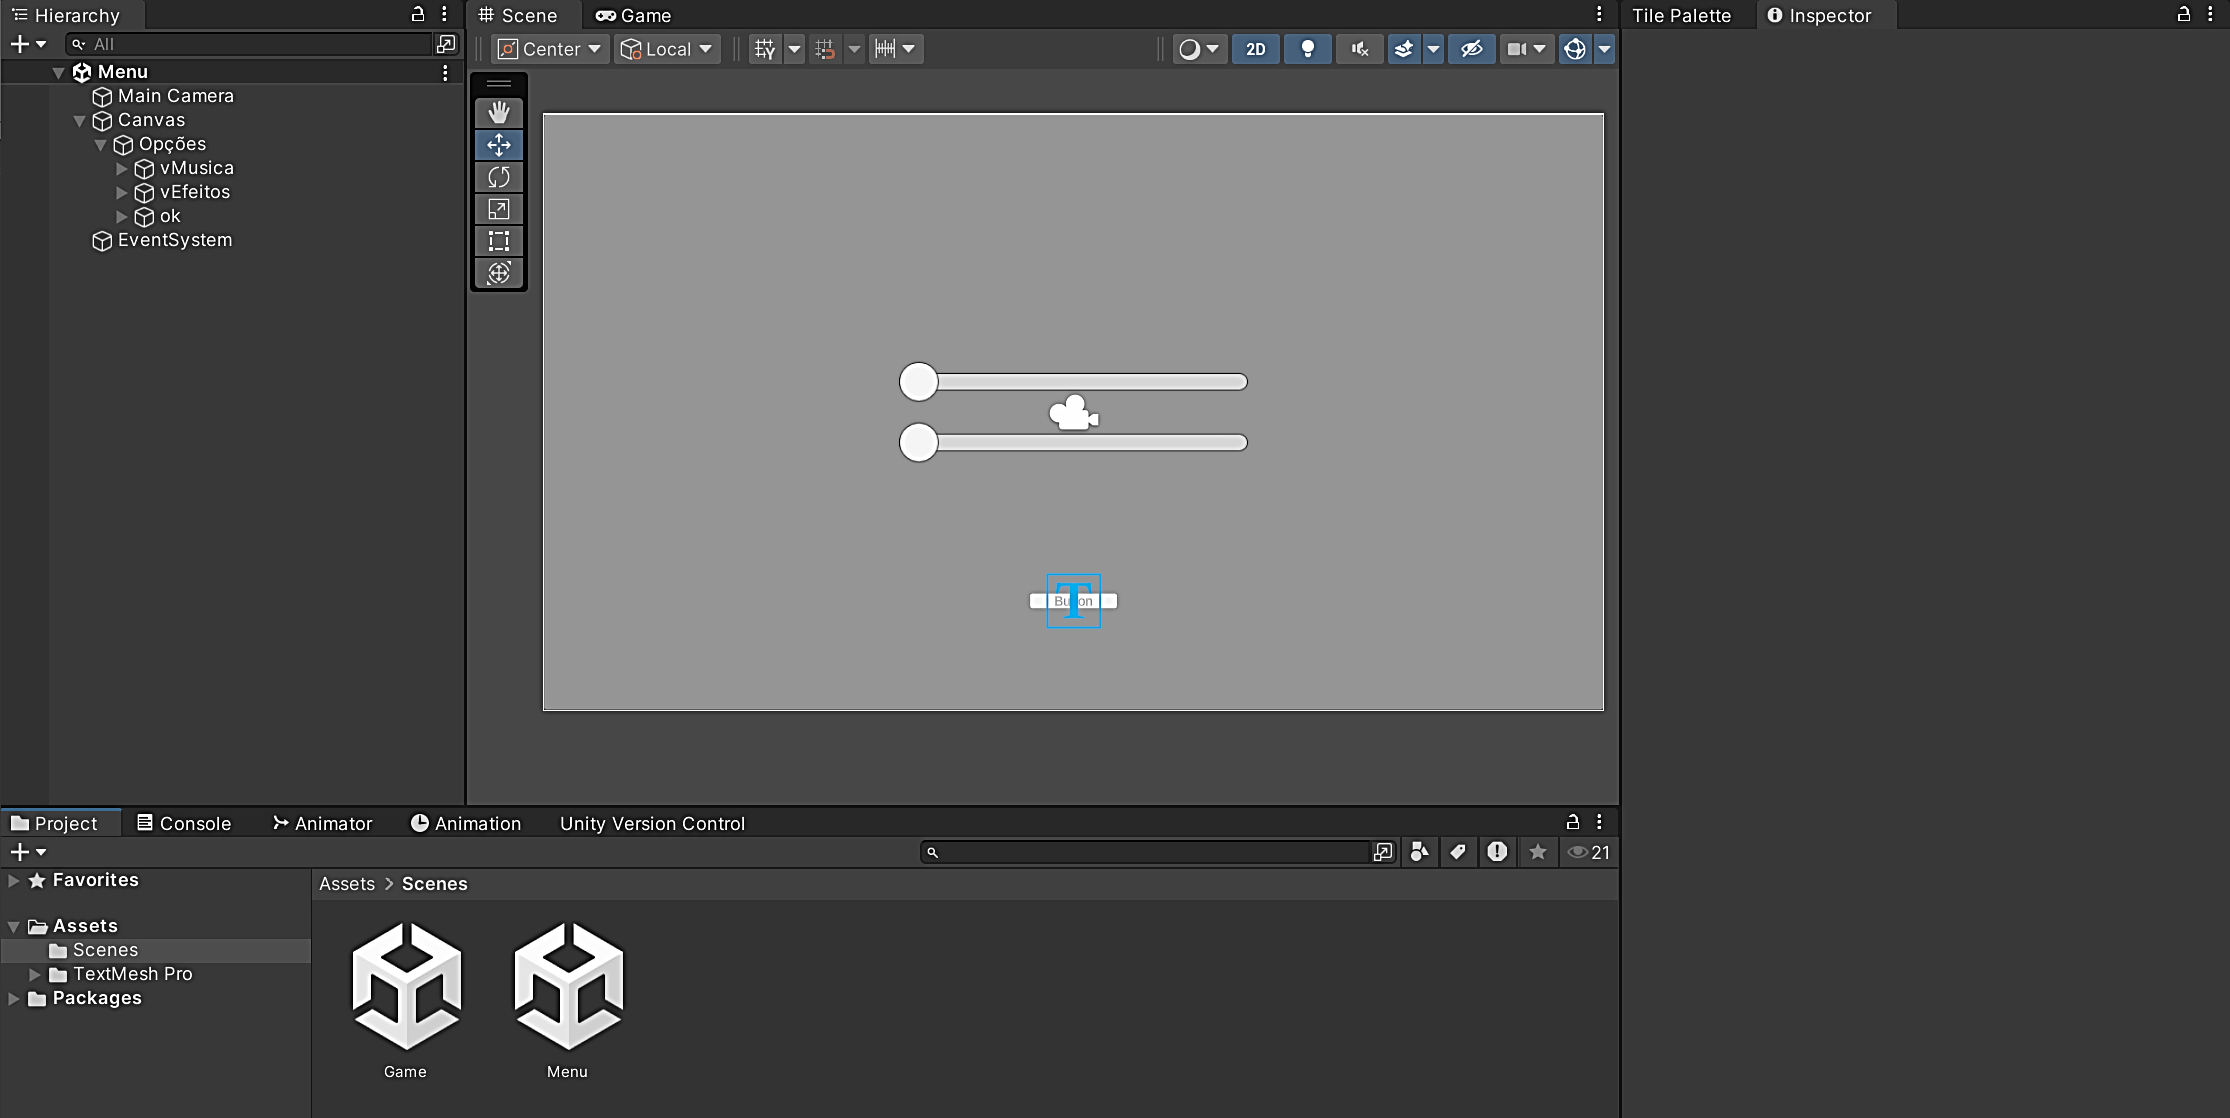Select the Scale tool
2230x1118 pixels.
pos(498,209)
